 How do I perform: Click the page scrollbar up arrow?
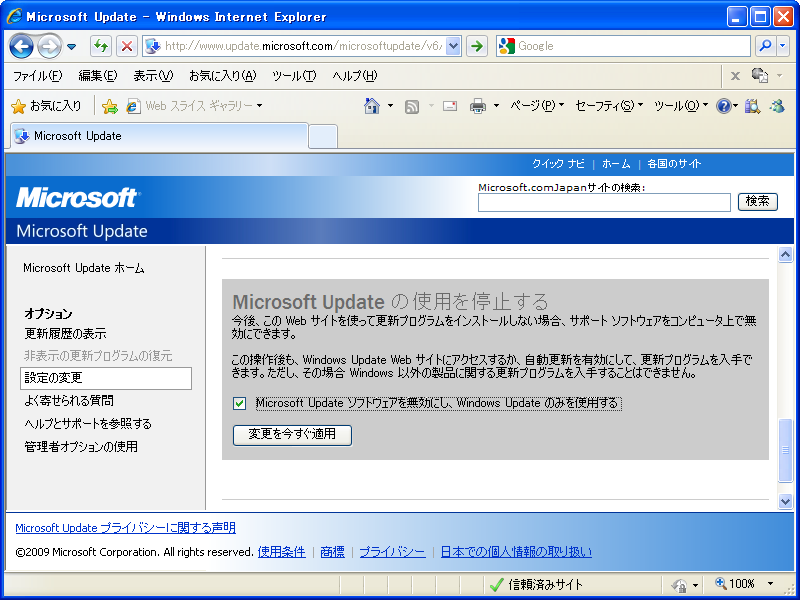point(785,255)
